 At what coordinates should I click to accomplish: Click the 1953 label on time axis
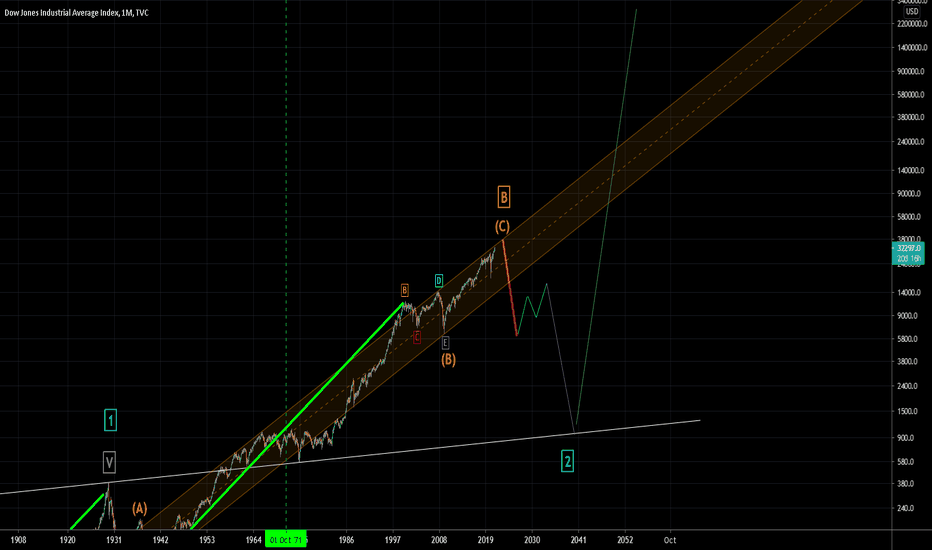tap(207, 540)
